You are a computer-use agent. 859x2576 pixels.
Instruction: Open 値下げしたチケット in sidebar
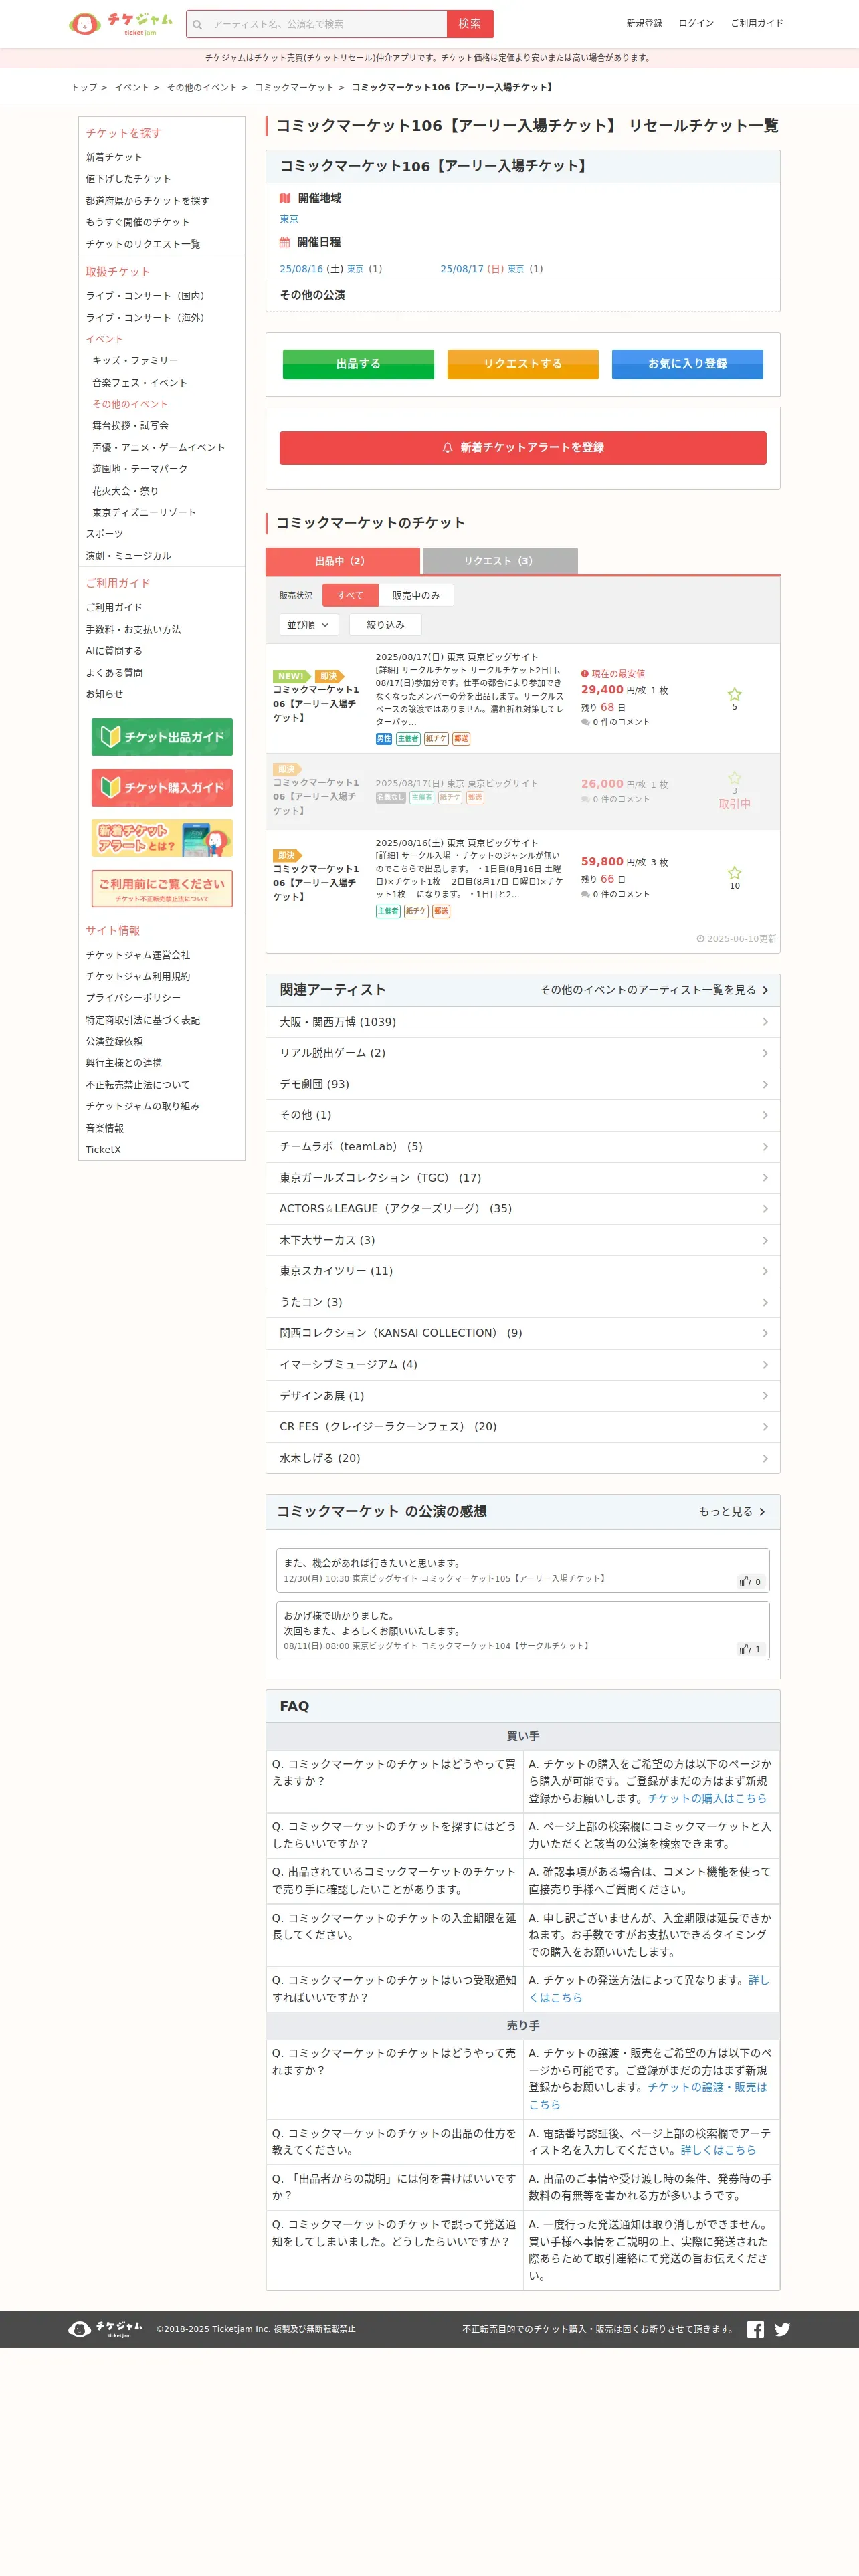pyautogui.click(x=128, y=179)
